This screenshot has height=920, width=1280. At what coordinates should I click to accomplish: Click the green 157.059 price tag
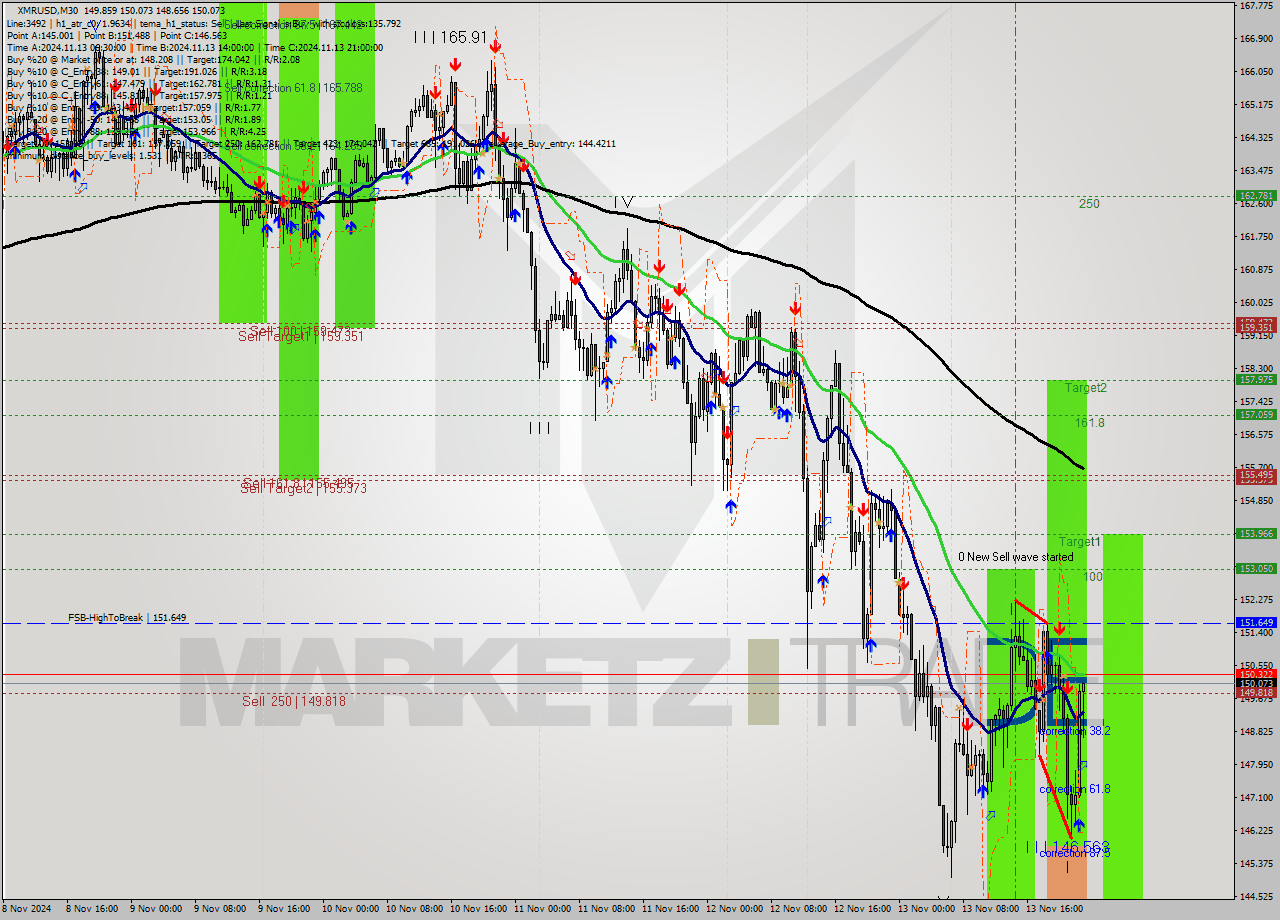coord(1256,415)
